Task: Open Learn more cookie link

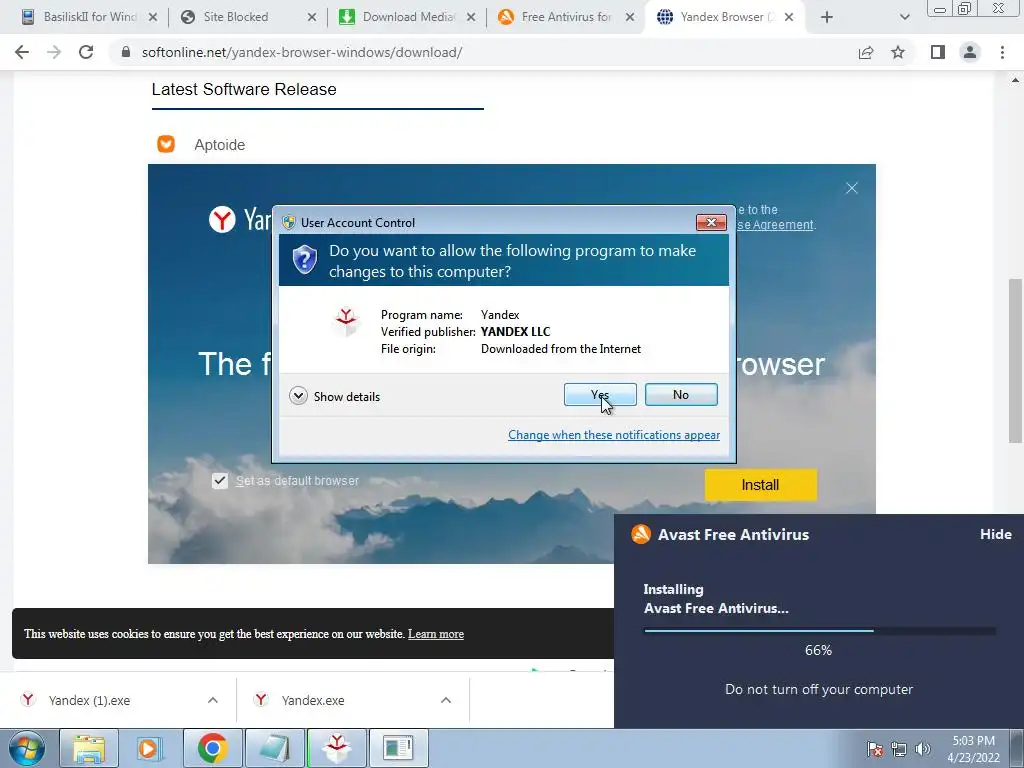Action: [x=436, y=634]
